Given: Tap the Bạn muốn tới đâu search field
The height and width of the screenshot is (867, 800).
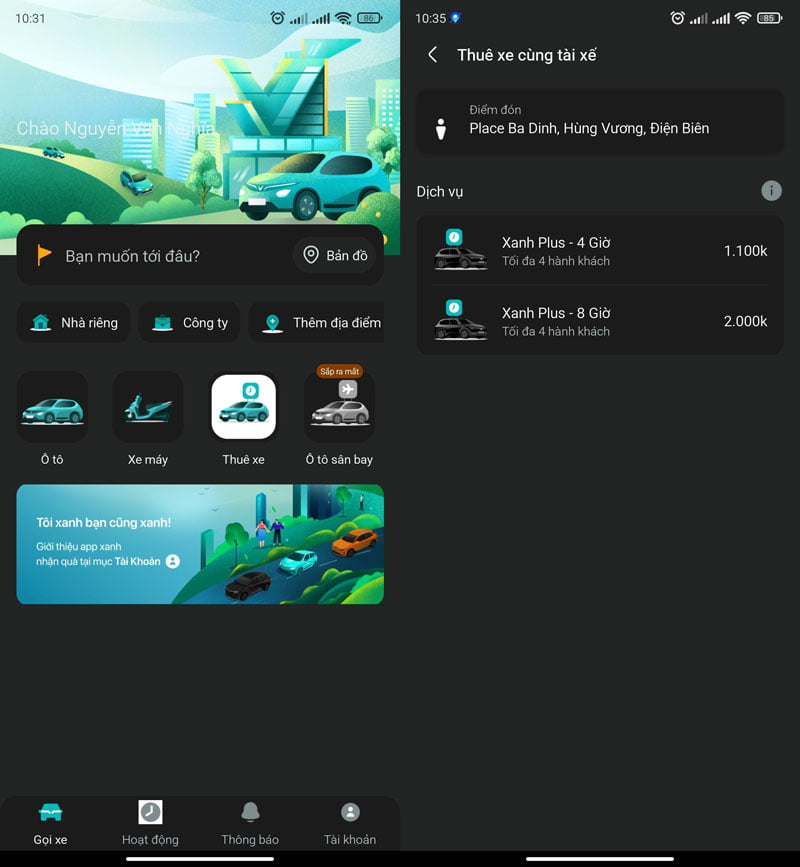Looking at the screenshot, I should 160,256.
